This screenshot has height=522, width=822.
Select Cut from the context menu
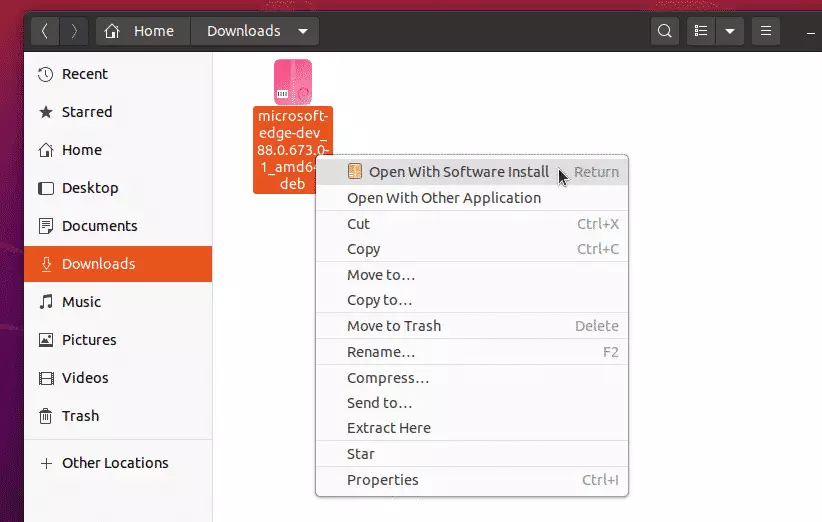tap(472, 224)
